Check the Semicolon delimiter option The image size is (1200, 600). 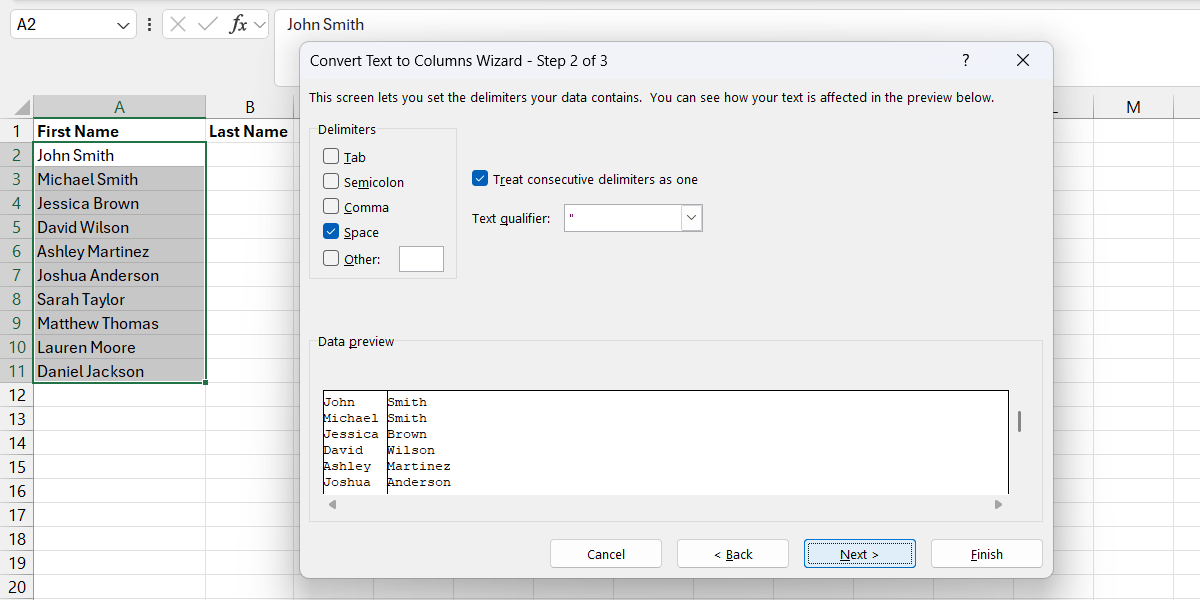[331, 181]
